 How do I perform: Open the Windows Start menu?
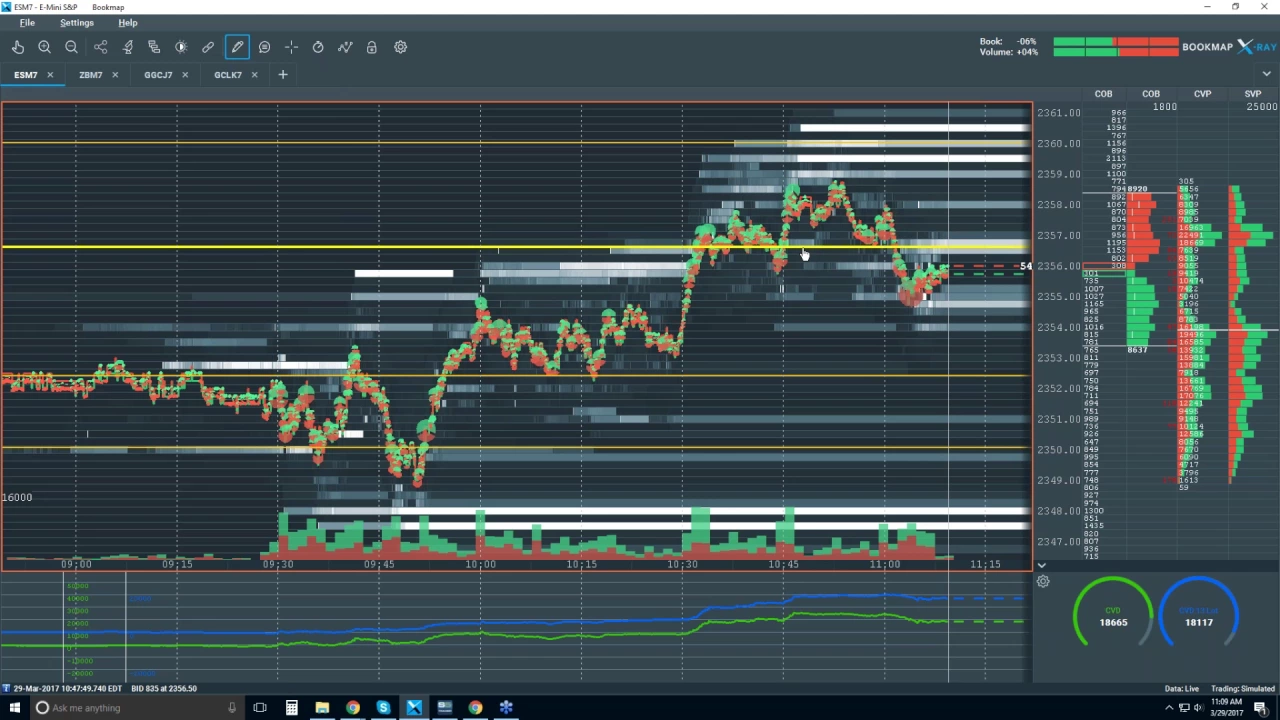click(x=14, y=707)
